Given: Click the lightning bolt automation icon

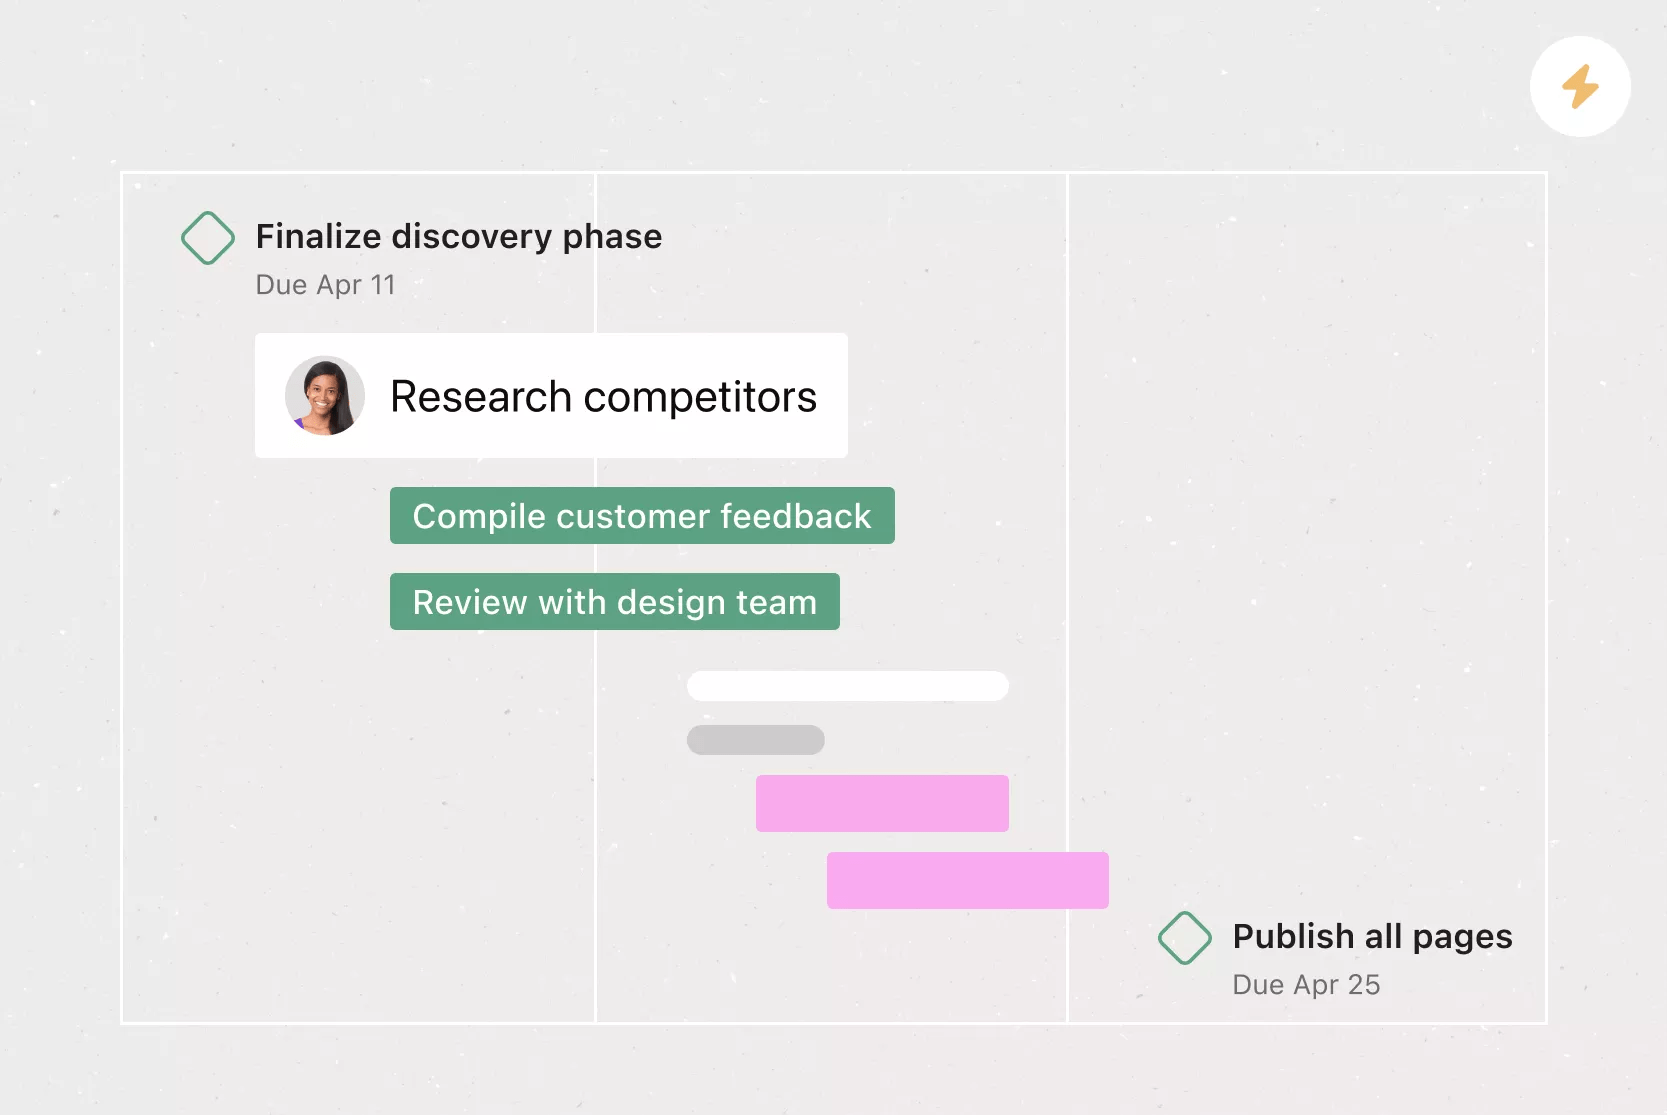Looking at the screenshot, I should pyautogui.click(x=1580, y=87).
